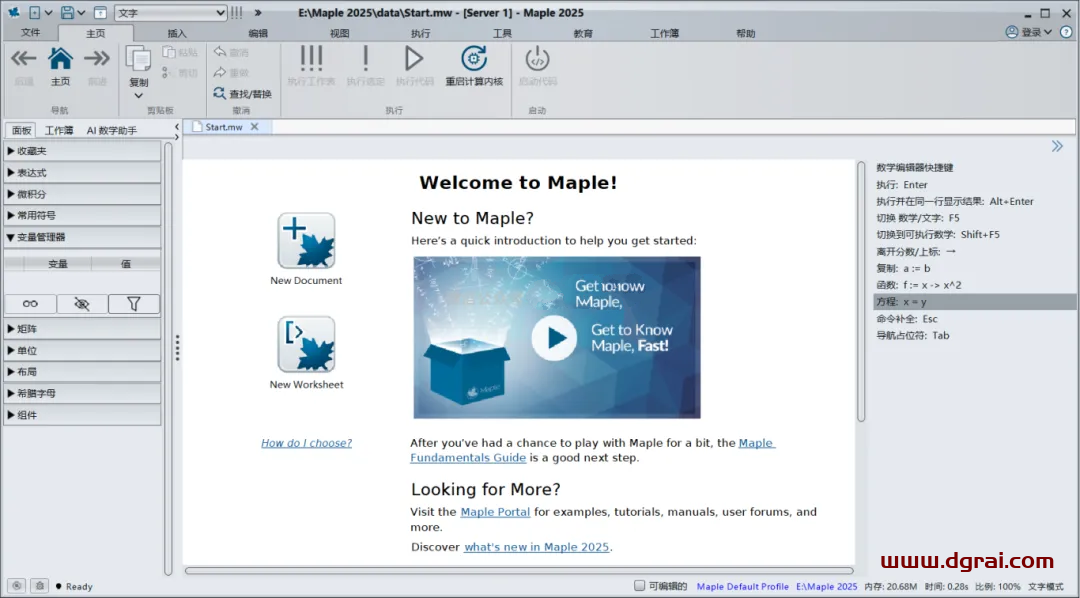Image resolution: width=1080 pixels, height=598 pixels.
Task: Click the copy (复制) icon in ribbon
Action: point(138,60)
